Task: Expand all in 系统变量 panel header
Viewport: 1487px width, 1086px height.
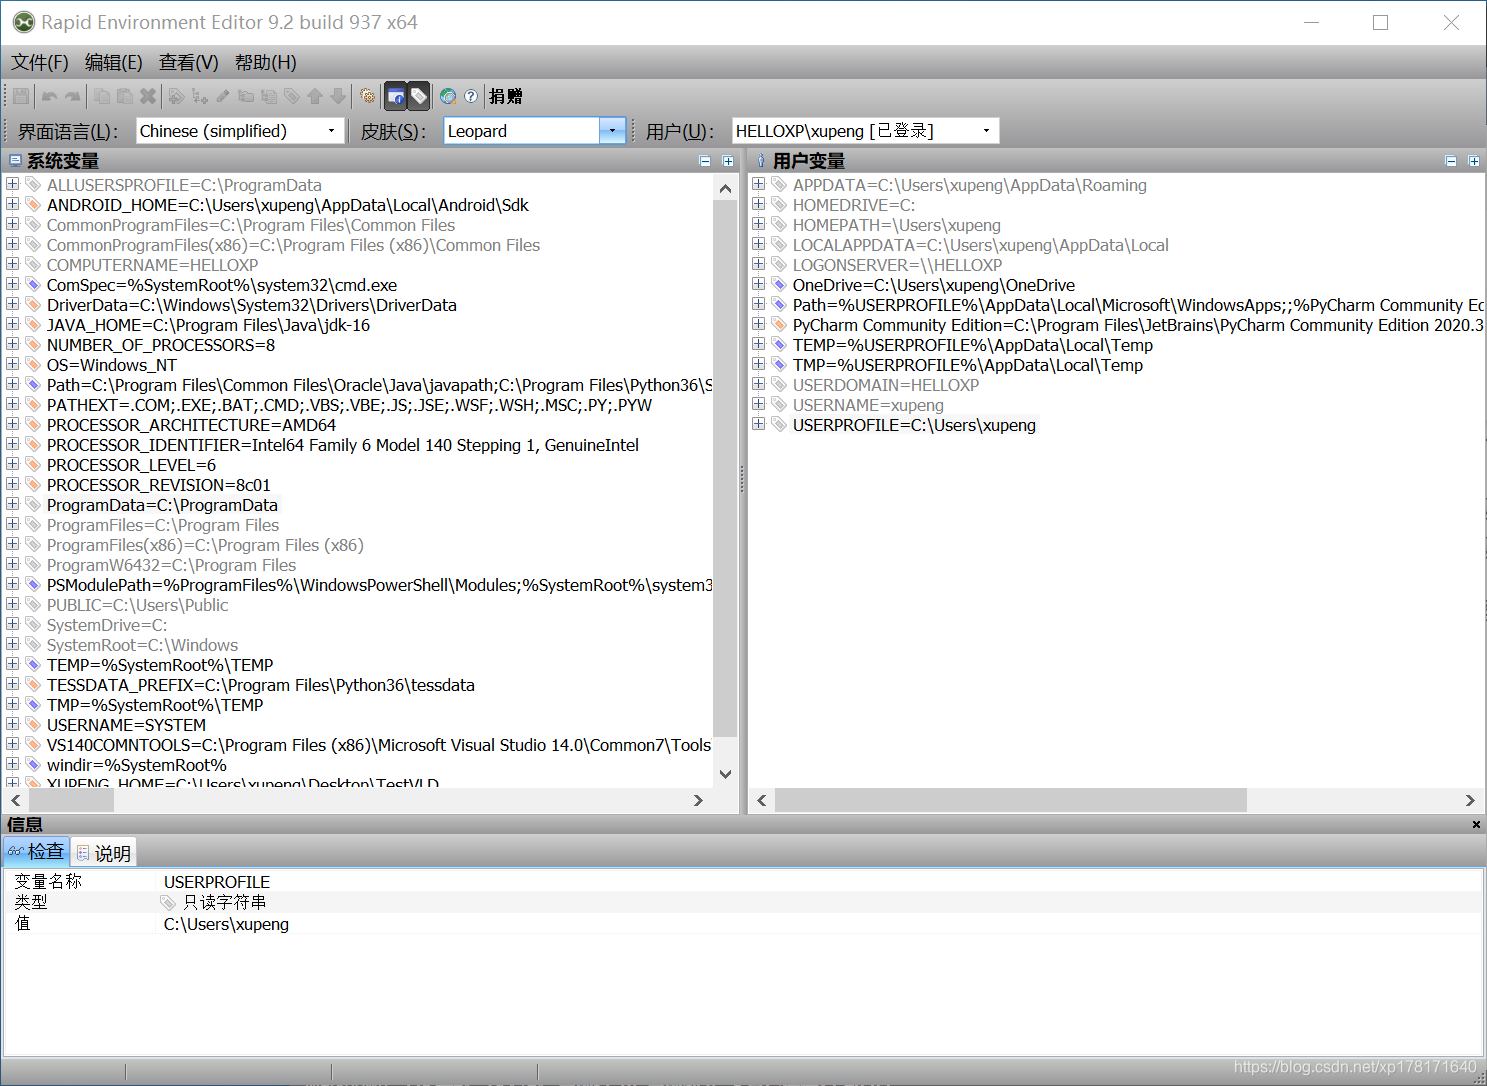Action: (728, 161)
